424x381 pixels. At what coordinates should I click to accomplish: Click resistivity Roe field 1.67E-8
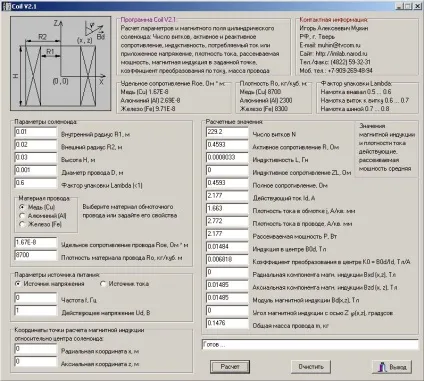pyautogui.click(x=36, y=242)
